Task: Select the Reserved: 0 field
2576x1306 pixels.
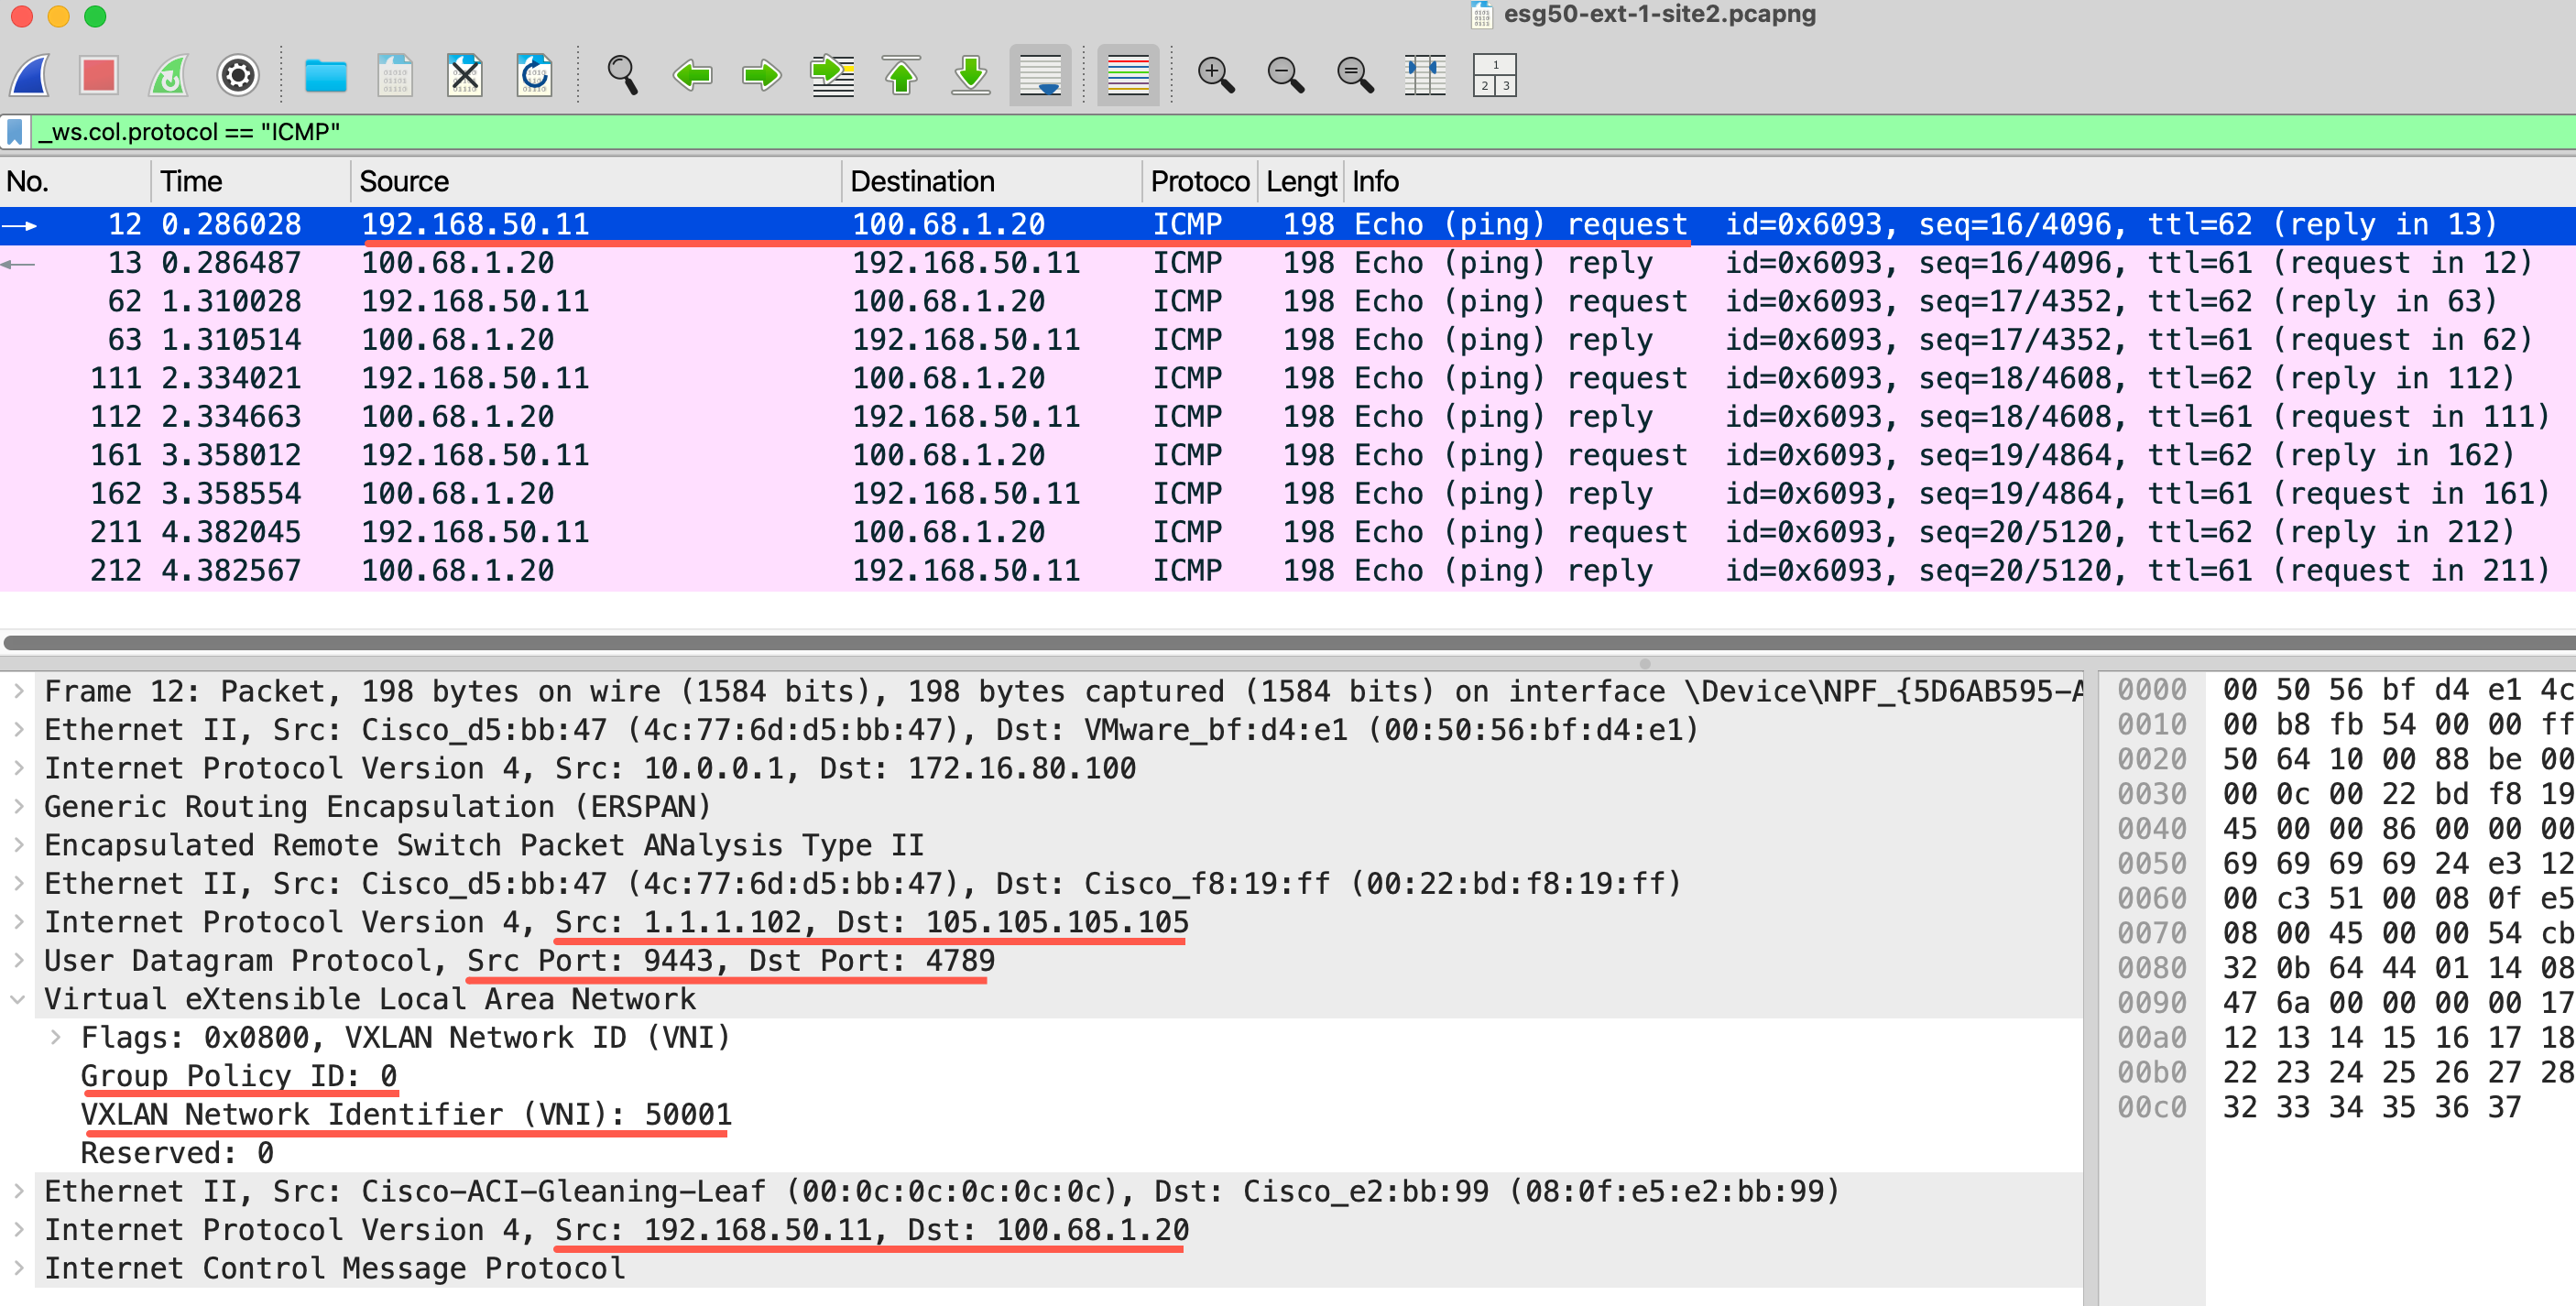Action: pos(177,1153)
